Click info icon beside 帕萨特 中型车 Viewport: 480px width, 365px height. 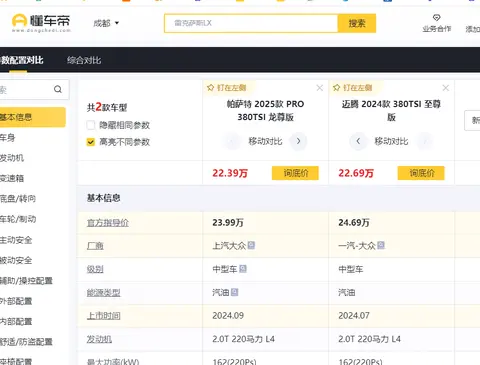click(243, 269)
